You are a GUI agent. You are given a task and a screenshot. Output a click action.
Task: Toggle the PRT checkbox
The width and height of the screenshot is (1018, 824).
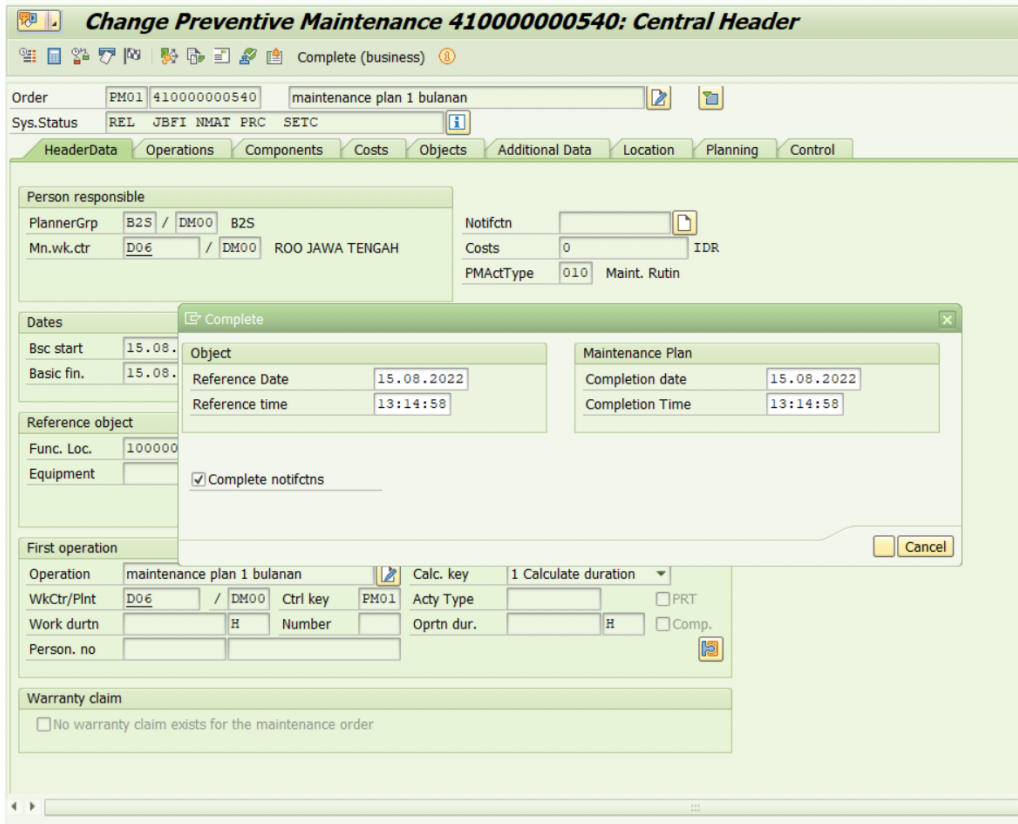pos(662,599)
